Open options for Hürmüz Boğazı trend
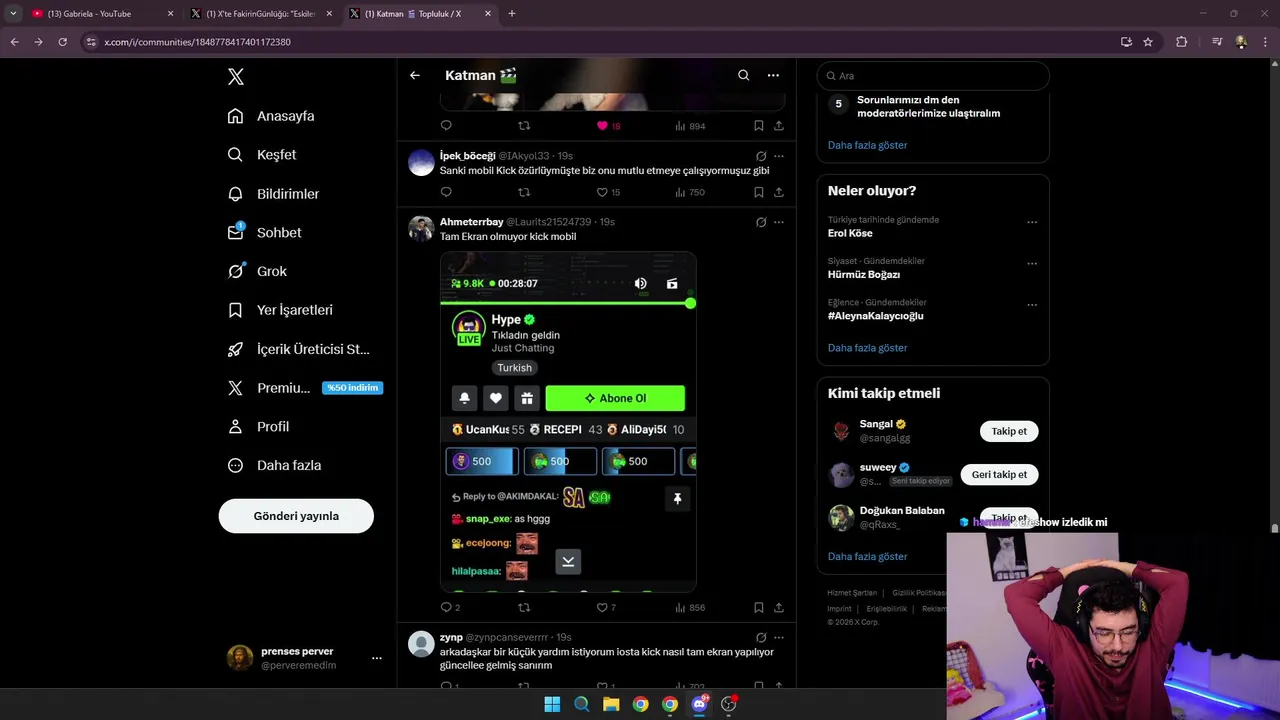The height and width of the screenshot is (720, 1280). (1032, 263)
